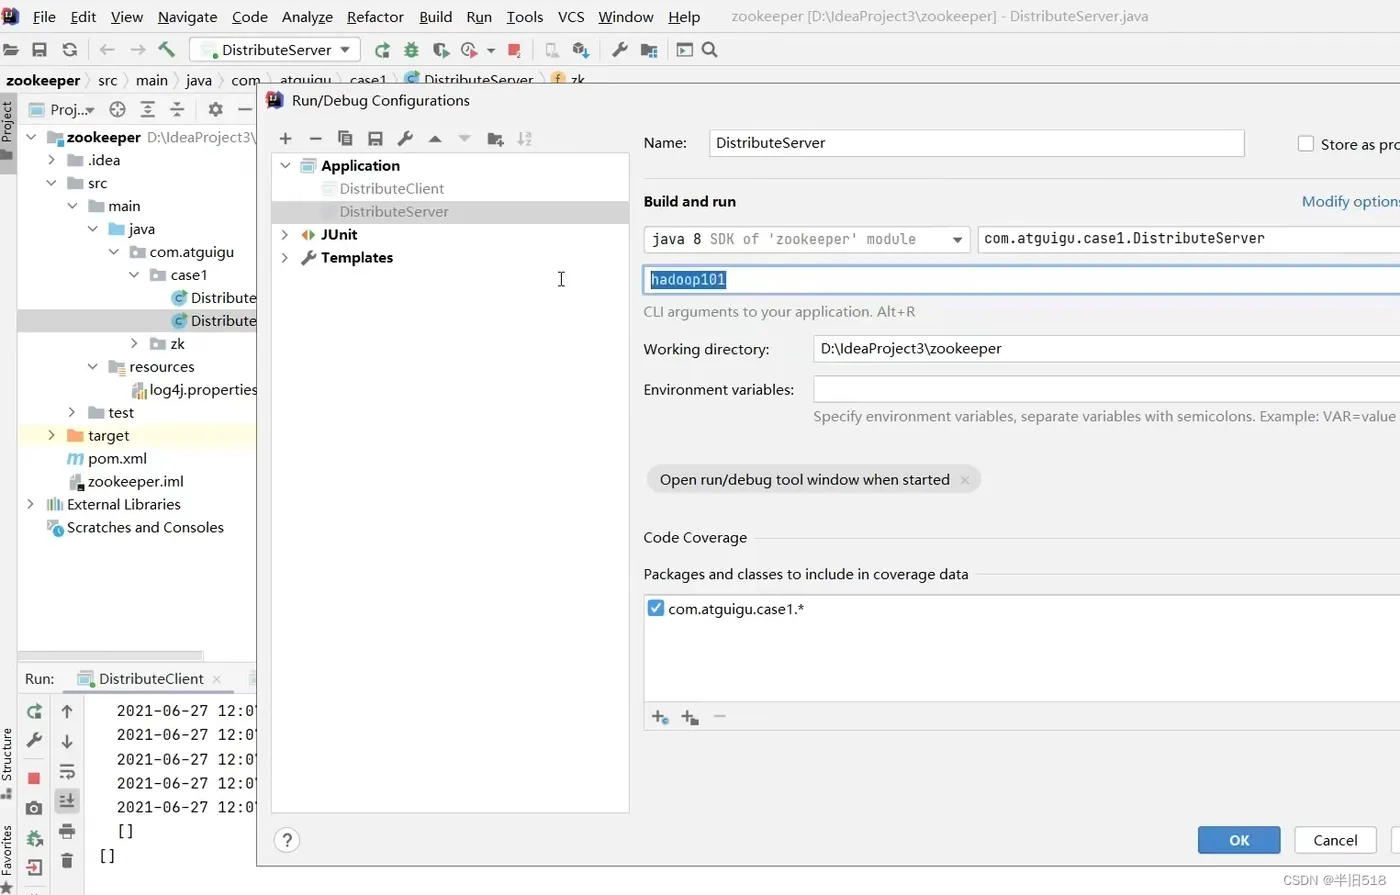This screenshot has width=1400, height=895.
Task: Save configuration icon in dialog toolbar
Action: [375, 139]
